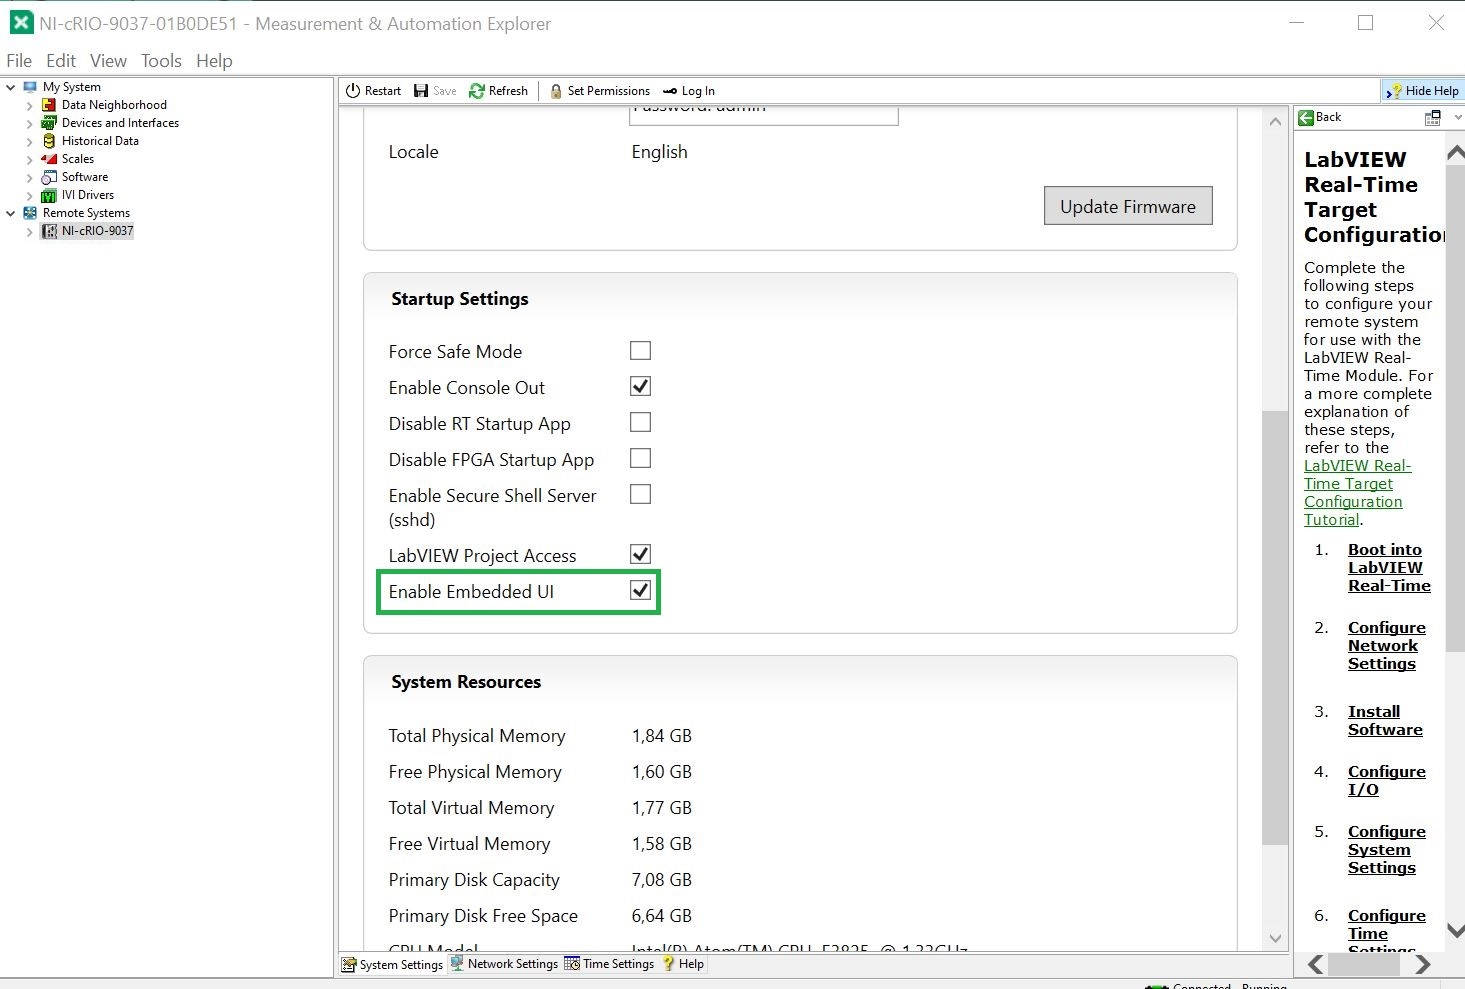1465x989 pixels.
Task: Click the Restart toolbar icon
Action: 353,91
